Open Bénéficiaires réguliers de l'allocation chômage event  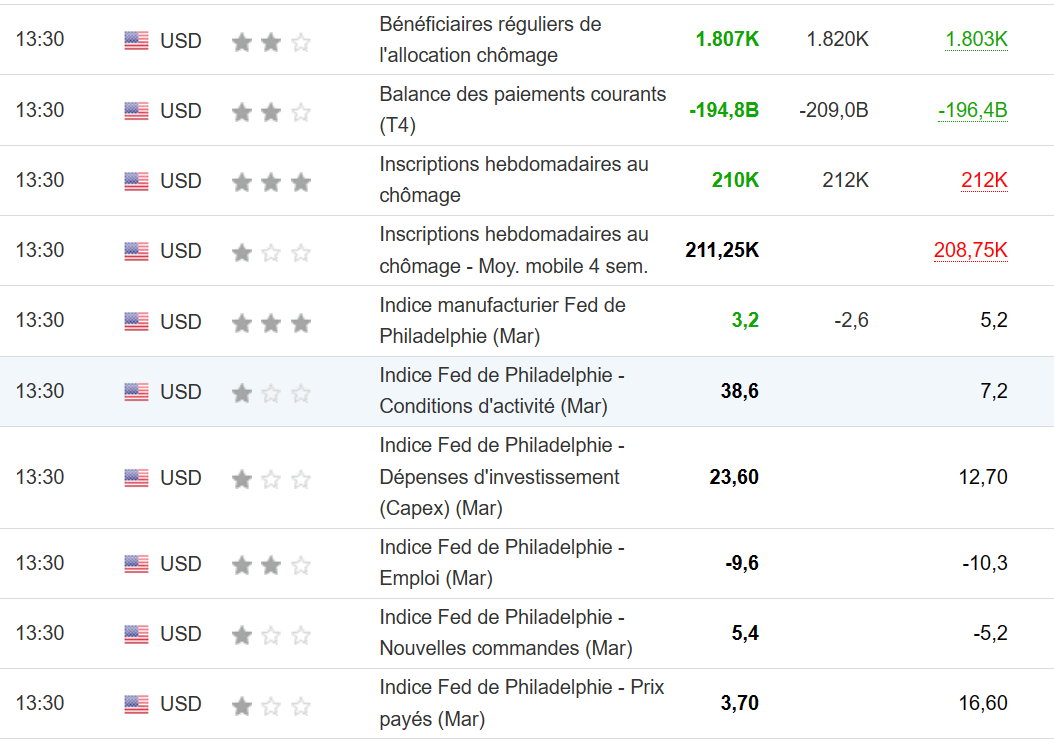[490, 39]
